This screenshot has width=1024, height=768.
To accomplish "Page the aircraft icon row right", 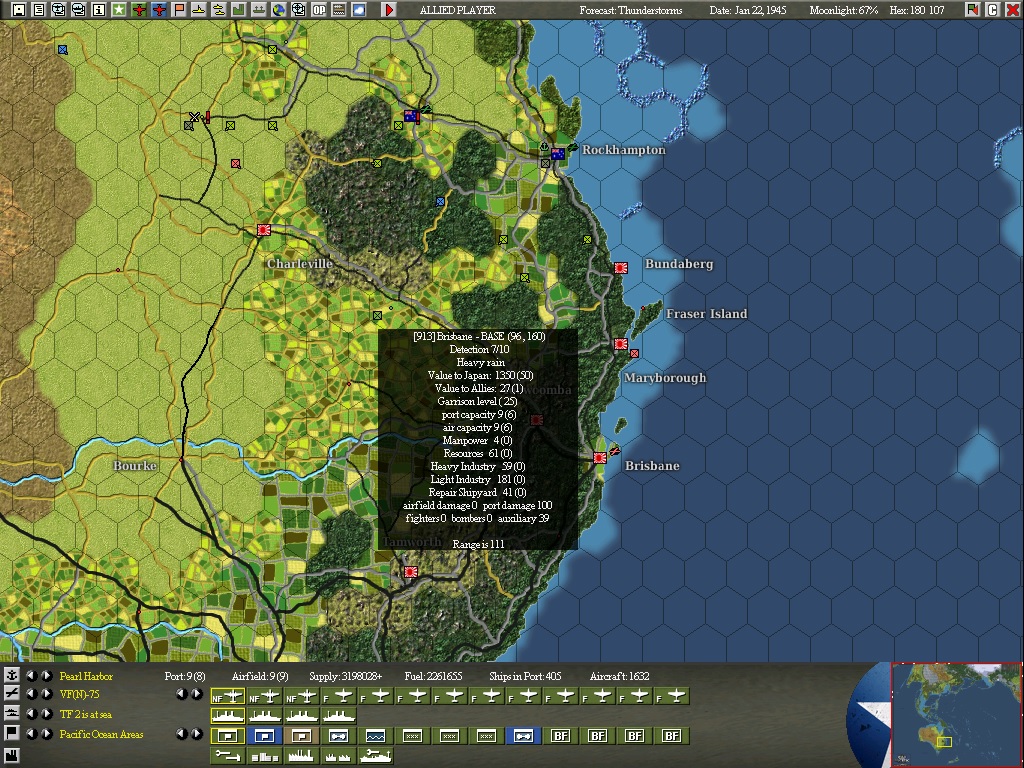I will 197,694.
